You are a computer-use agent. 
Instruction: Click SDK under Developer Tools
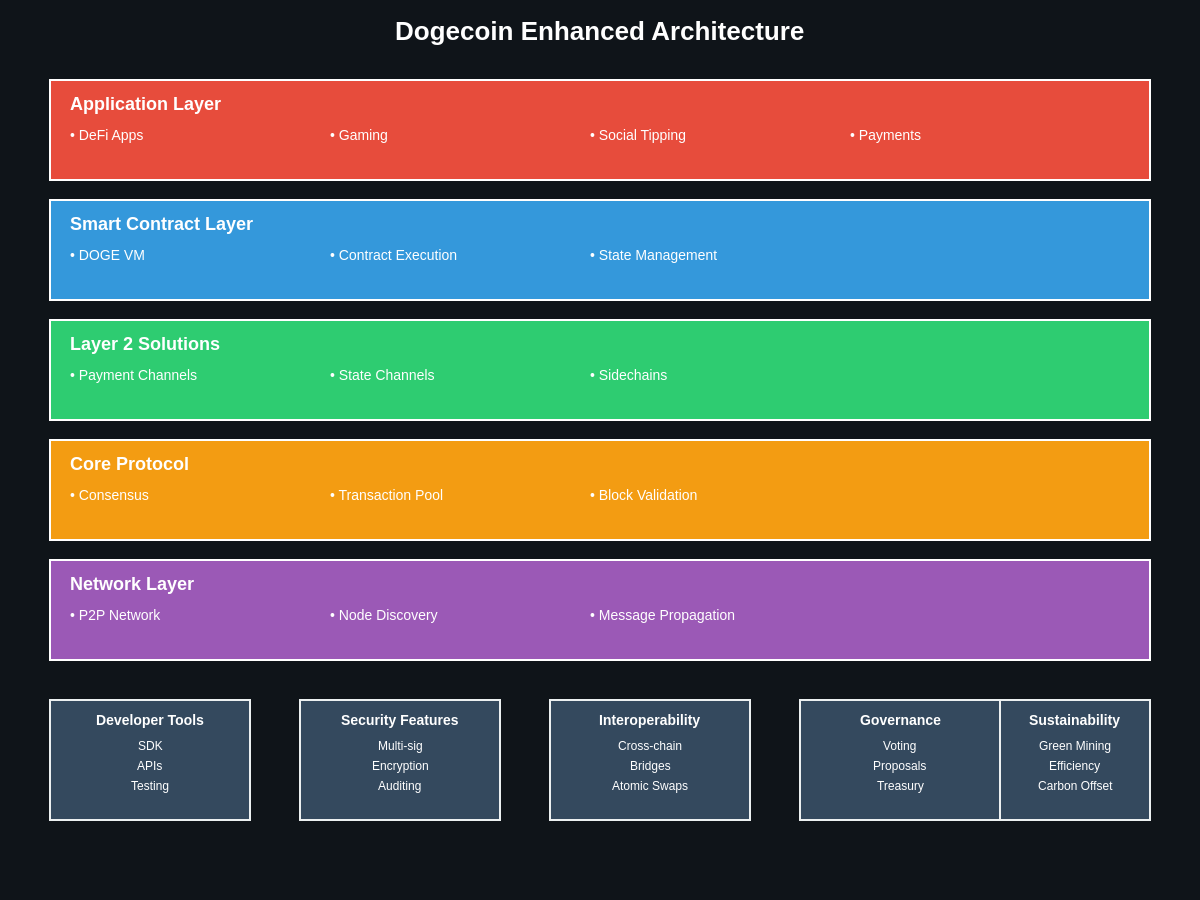[150, 746]
